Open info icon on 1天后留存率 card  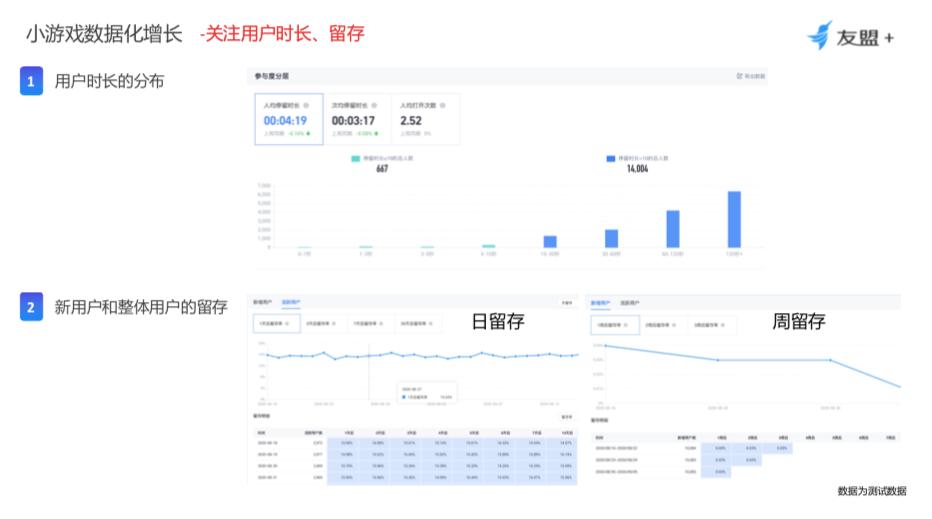tap(288, 324)
